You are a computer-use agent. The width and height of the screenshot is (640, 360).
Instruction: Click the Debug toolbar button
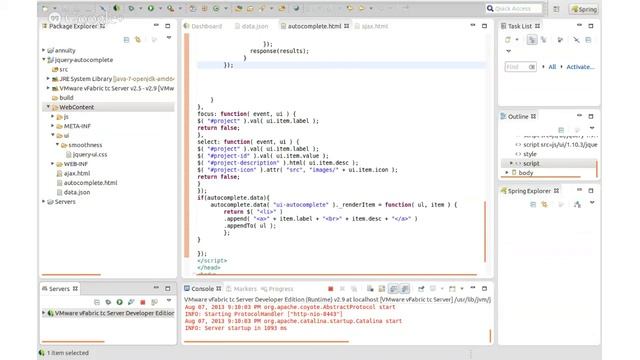[x=131, y=8]
